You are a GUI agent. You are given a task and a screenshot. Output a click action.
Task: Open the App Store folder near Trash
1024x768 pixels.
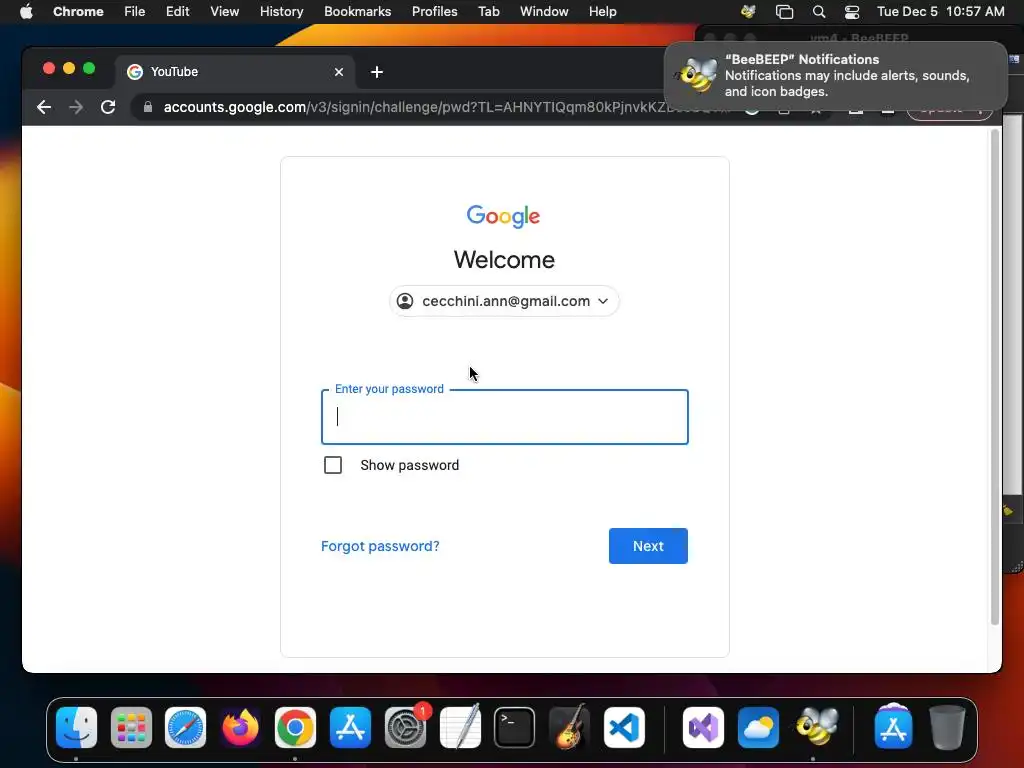893,726
